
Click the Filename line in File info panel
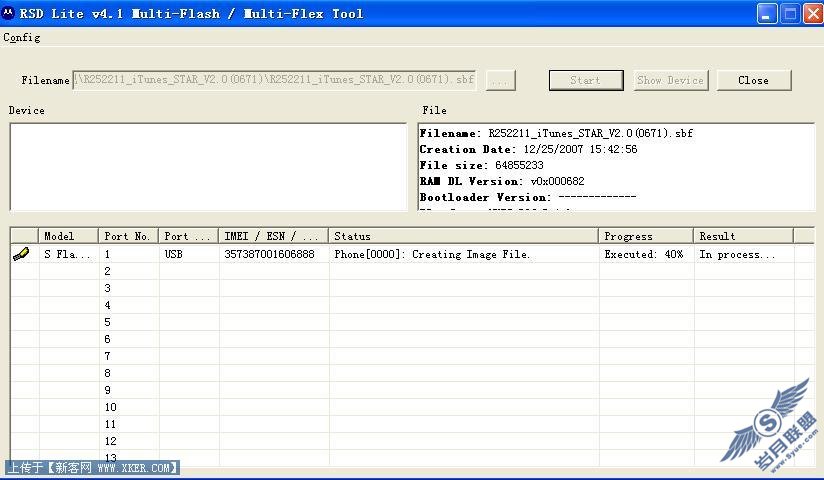[556, 134]
